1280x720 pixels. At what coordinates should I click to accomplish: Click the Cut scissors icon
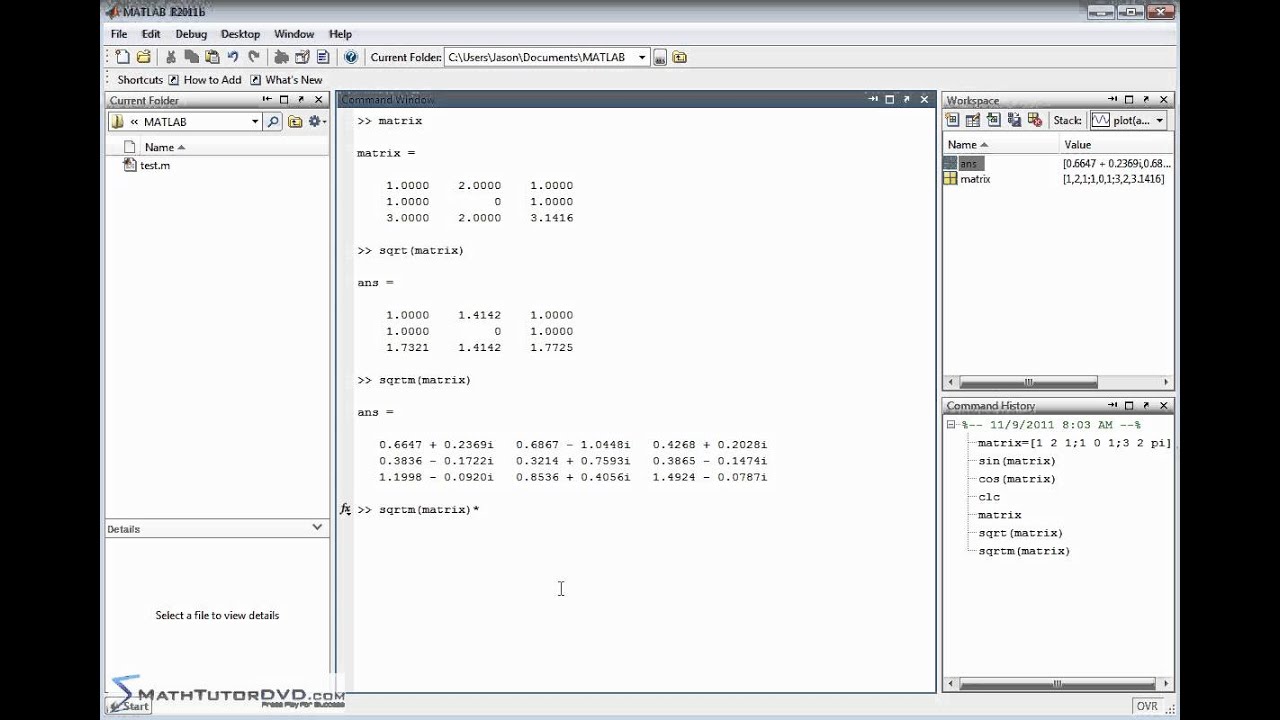171,57
